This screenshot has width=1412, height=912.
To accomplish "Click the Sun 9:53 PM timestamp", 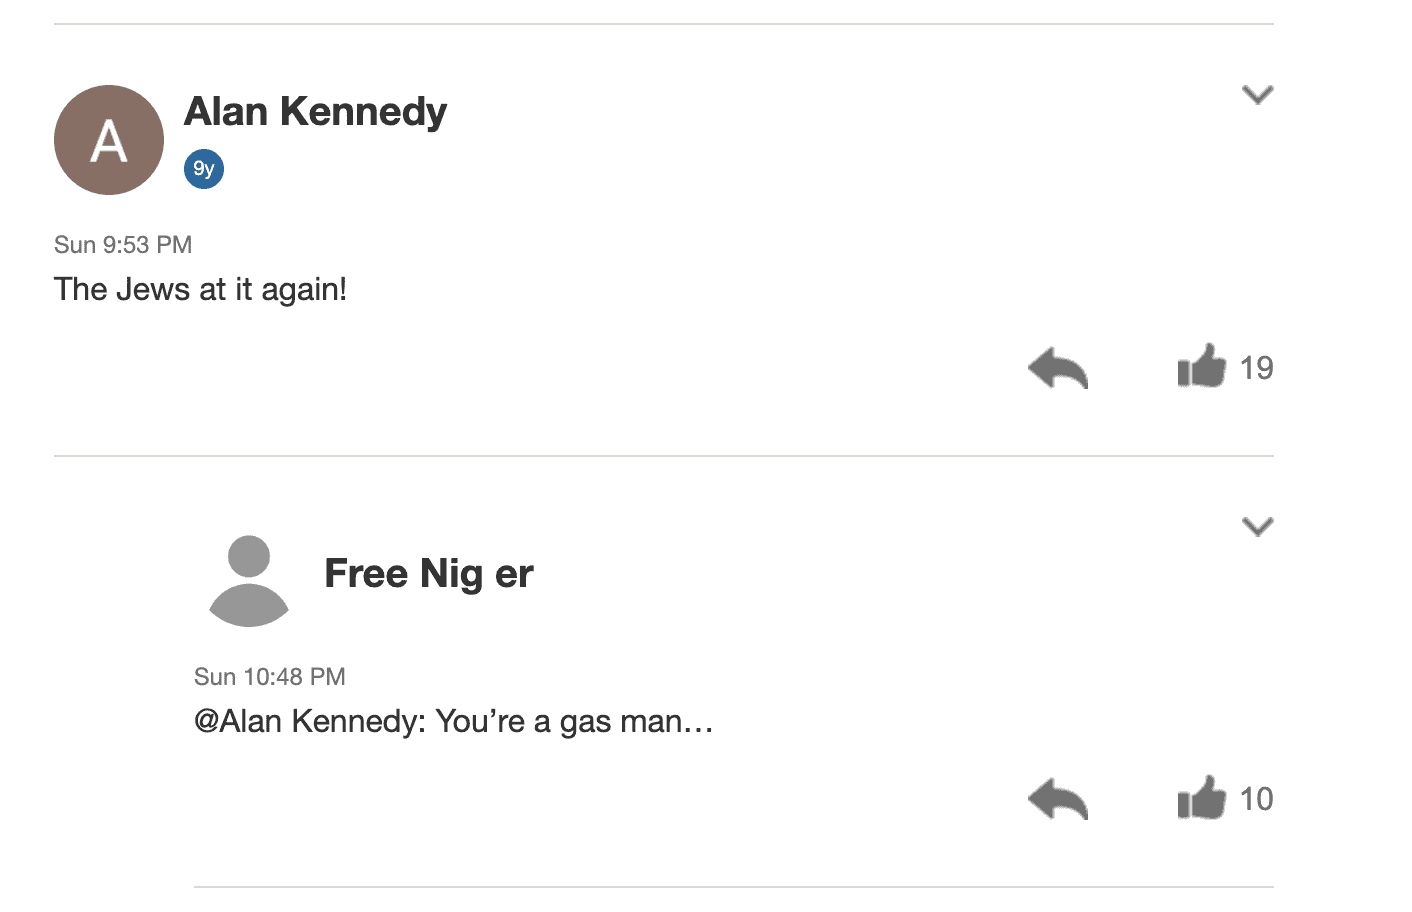I will pos(123,245).
